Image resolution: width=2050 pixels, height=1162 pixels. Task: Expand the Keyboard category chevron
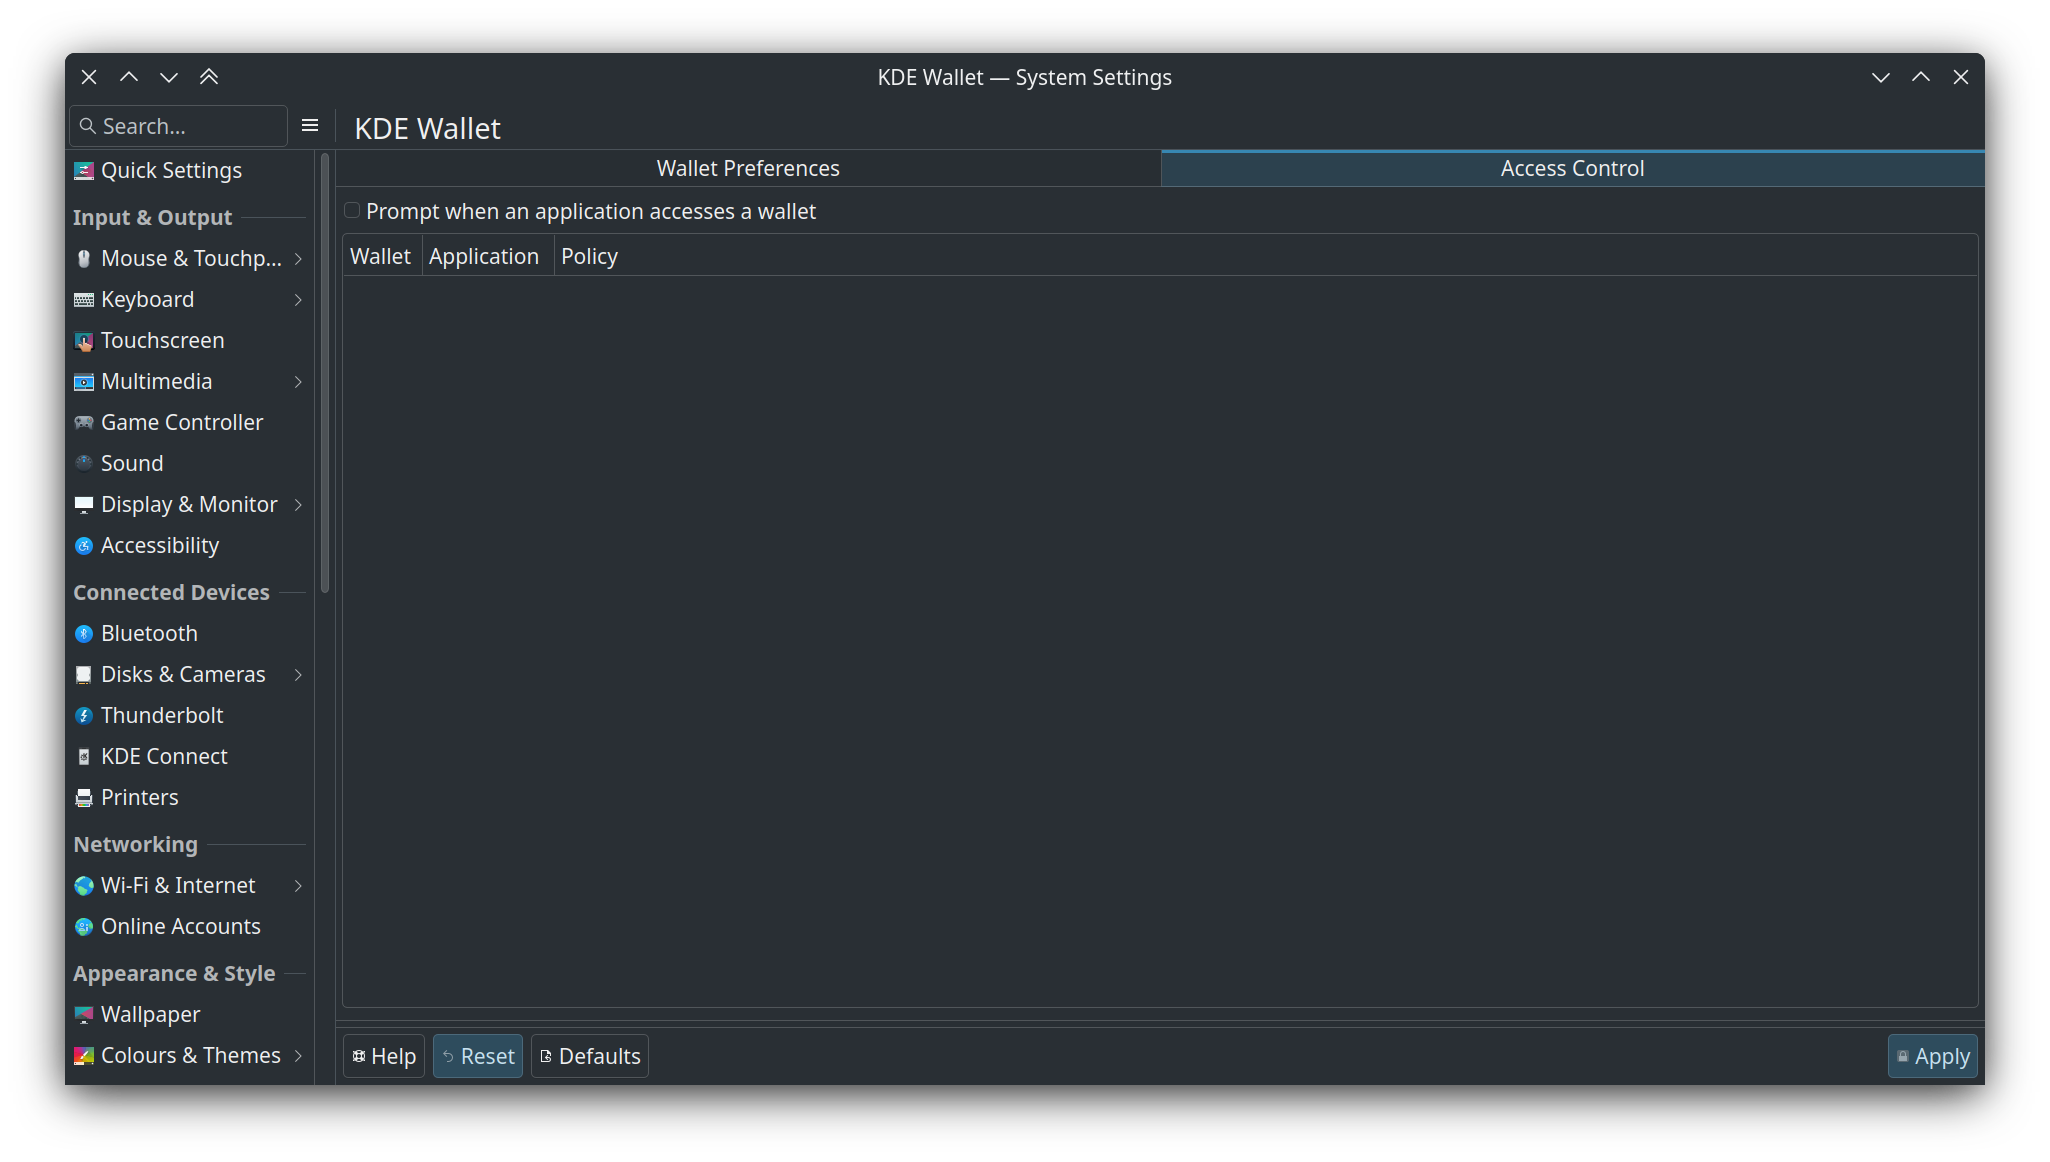pyautogui.click(x=298, y=300)
